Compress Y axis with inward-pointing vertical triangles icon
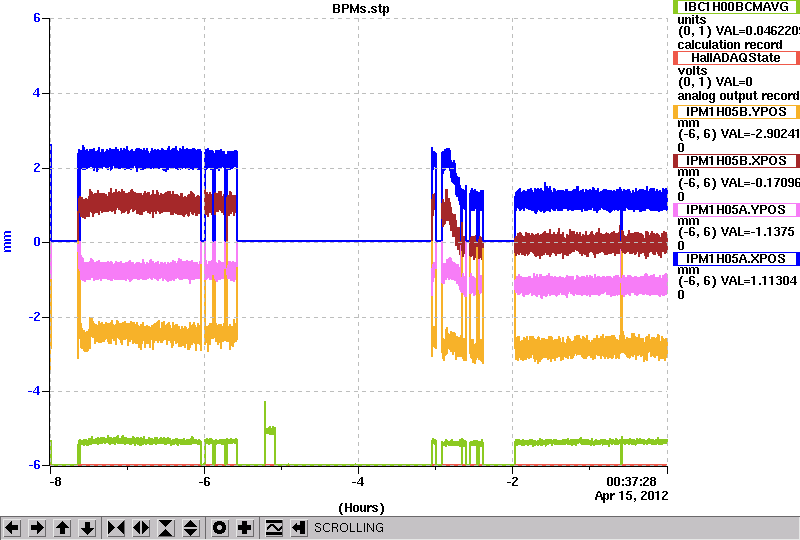800x540 pixels. 166,528
